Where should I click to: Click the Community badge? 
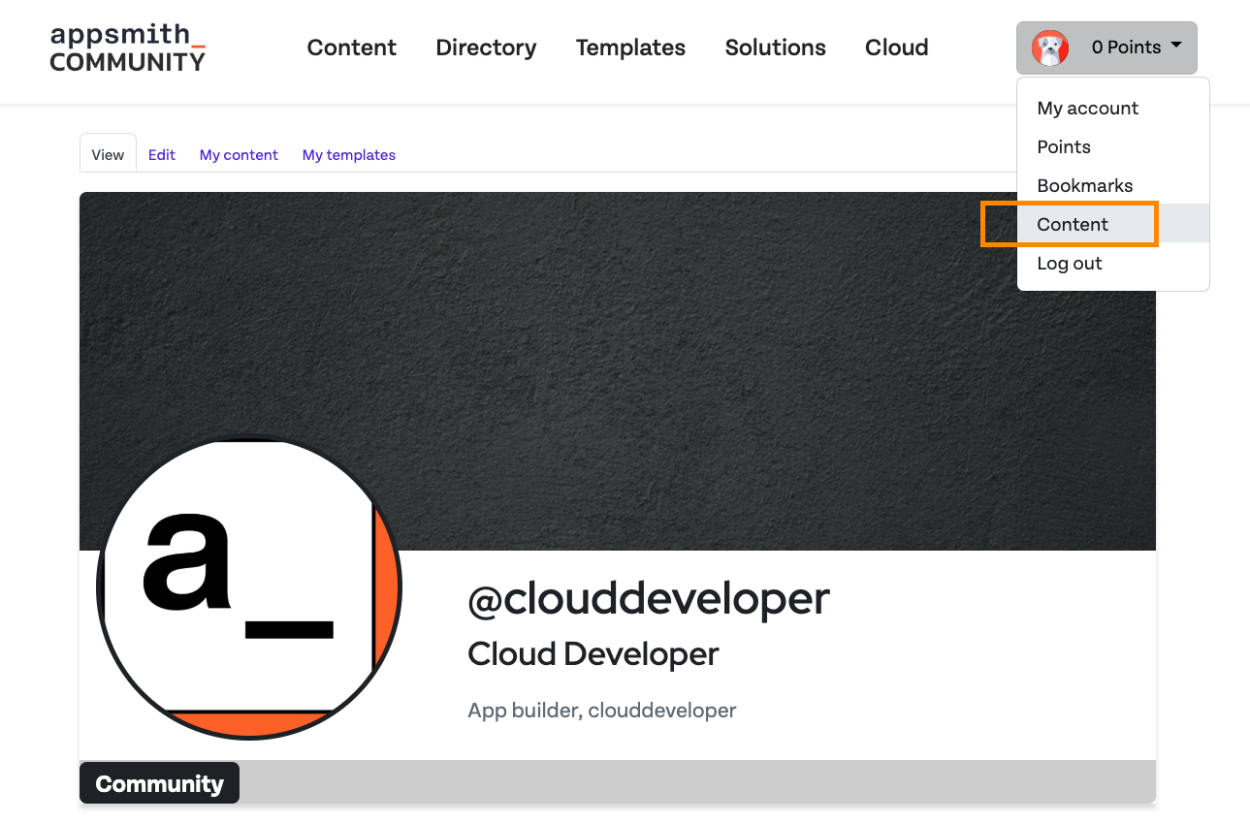coord(159,783)
